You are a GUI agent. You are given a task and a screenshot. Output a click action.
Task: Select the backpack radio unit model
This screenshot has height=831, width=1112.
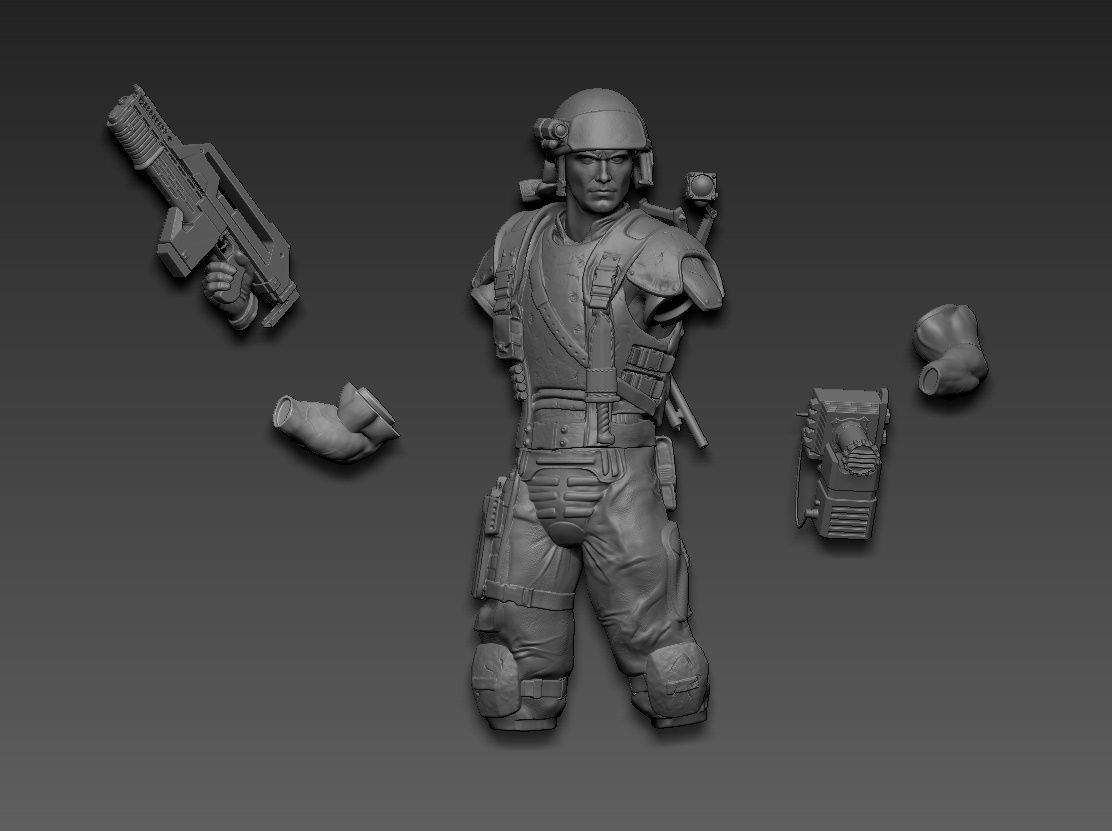pos(843,463)
